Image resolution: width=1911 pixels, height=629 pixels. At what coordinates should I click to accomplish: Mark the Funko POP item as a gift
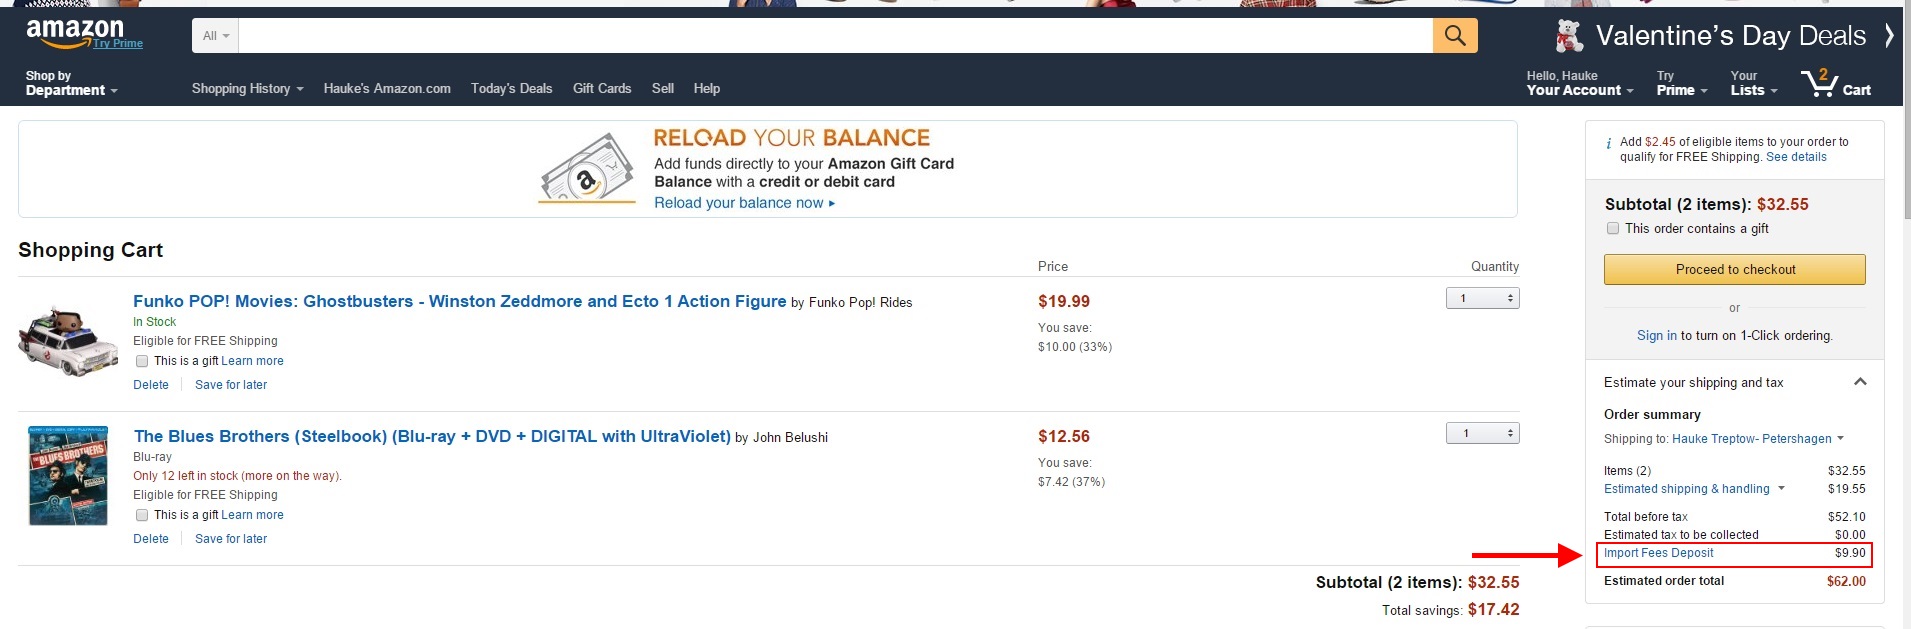point(142,361)
